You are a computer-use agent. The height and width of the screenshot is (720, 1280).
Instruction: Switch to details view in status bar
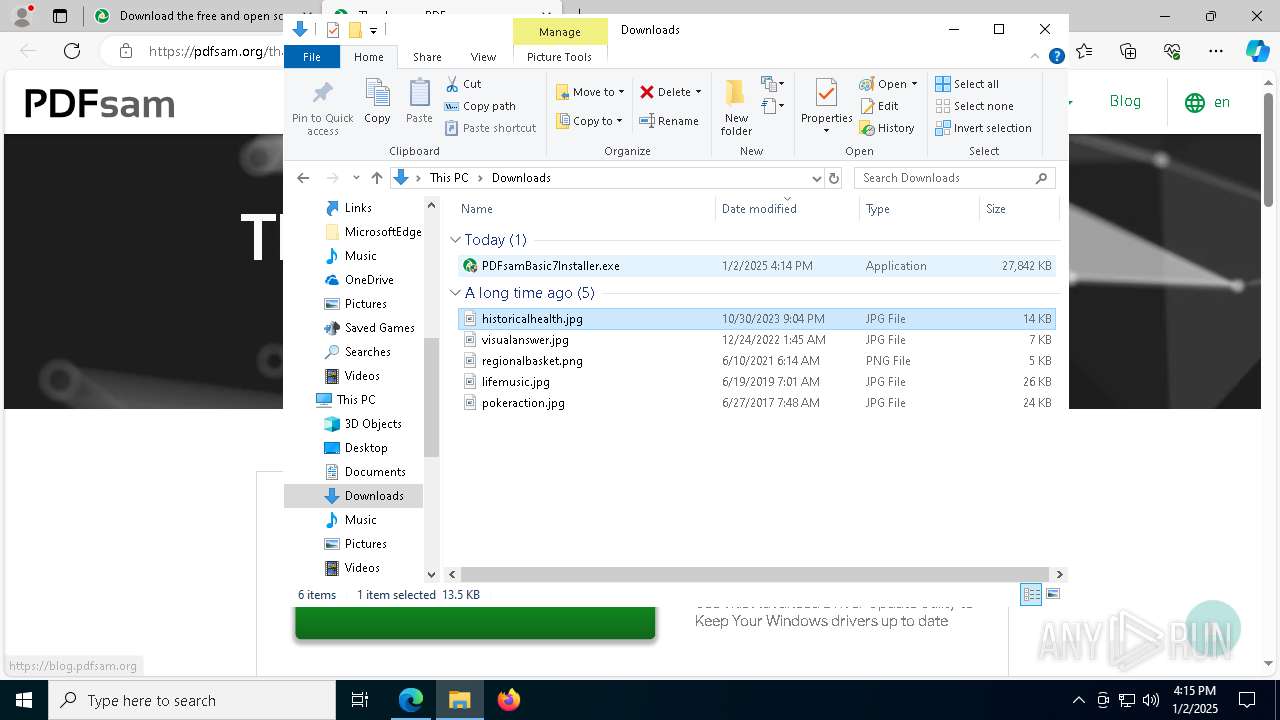pos(1031,594)
